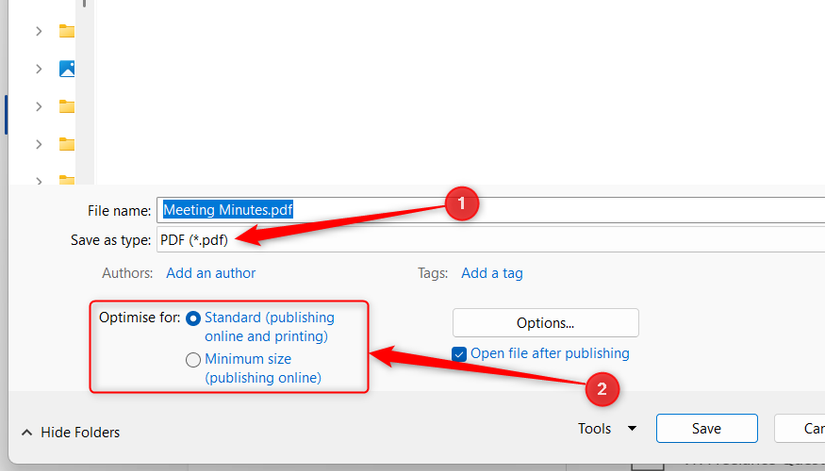The width and height of the screenshot is (825, 471).
Task: Open the Save as type combo box
Action: coord(490,240)
